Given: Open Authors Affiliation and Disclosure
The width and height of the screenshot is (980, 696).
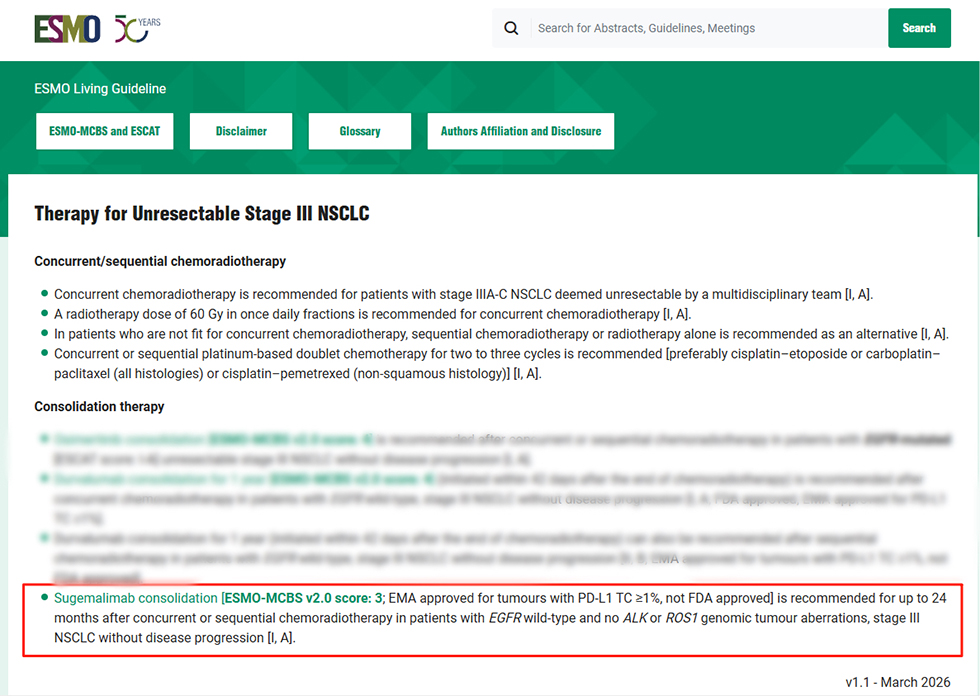Looking at the screenshot, I should tap(521, 131).
